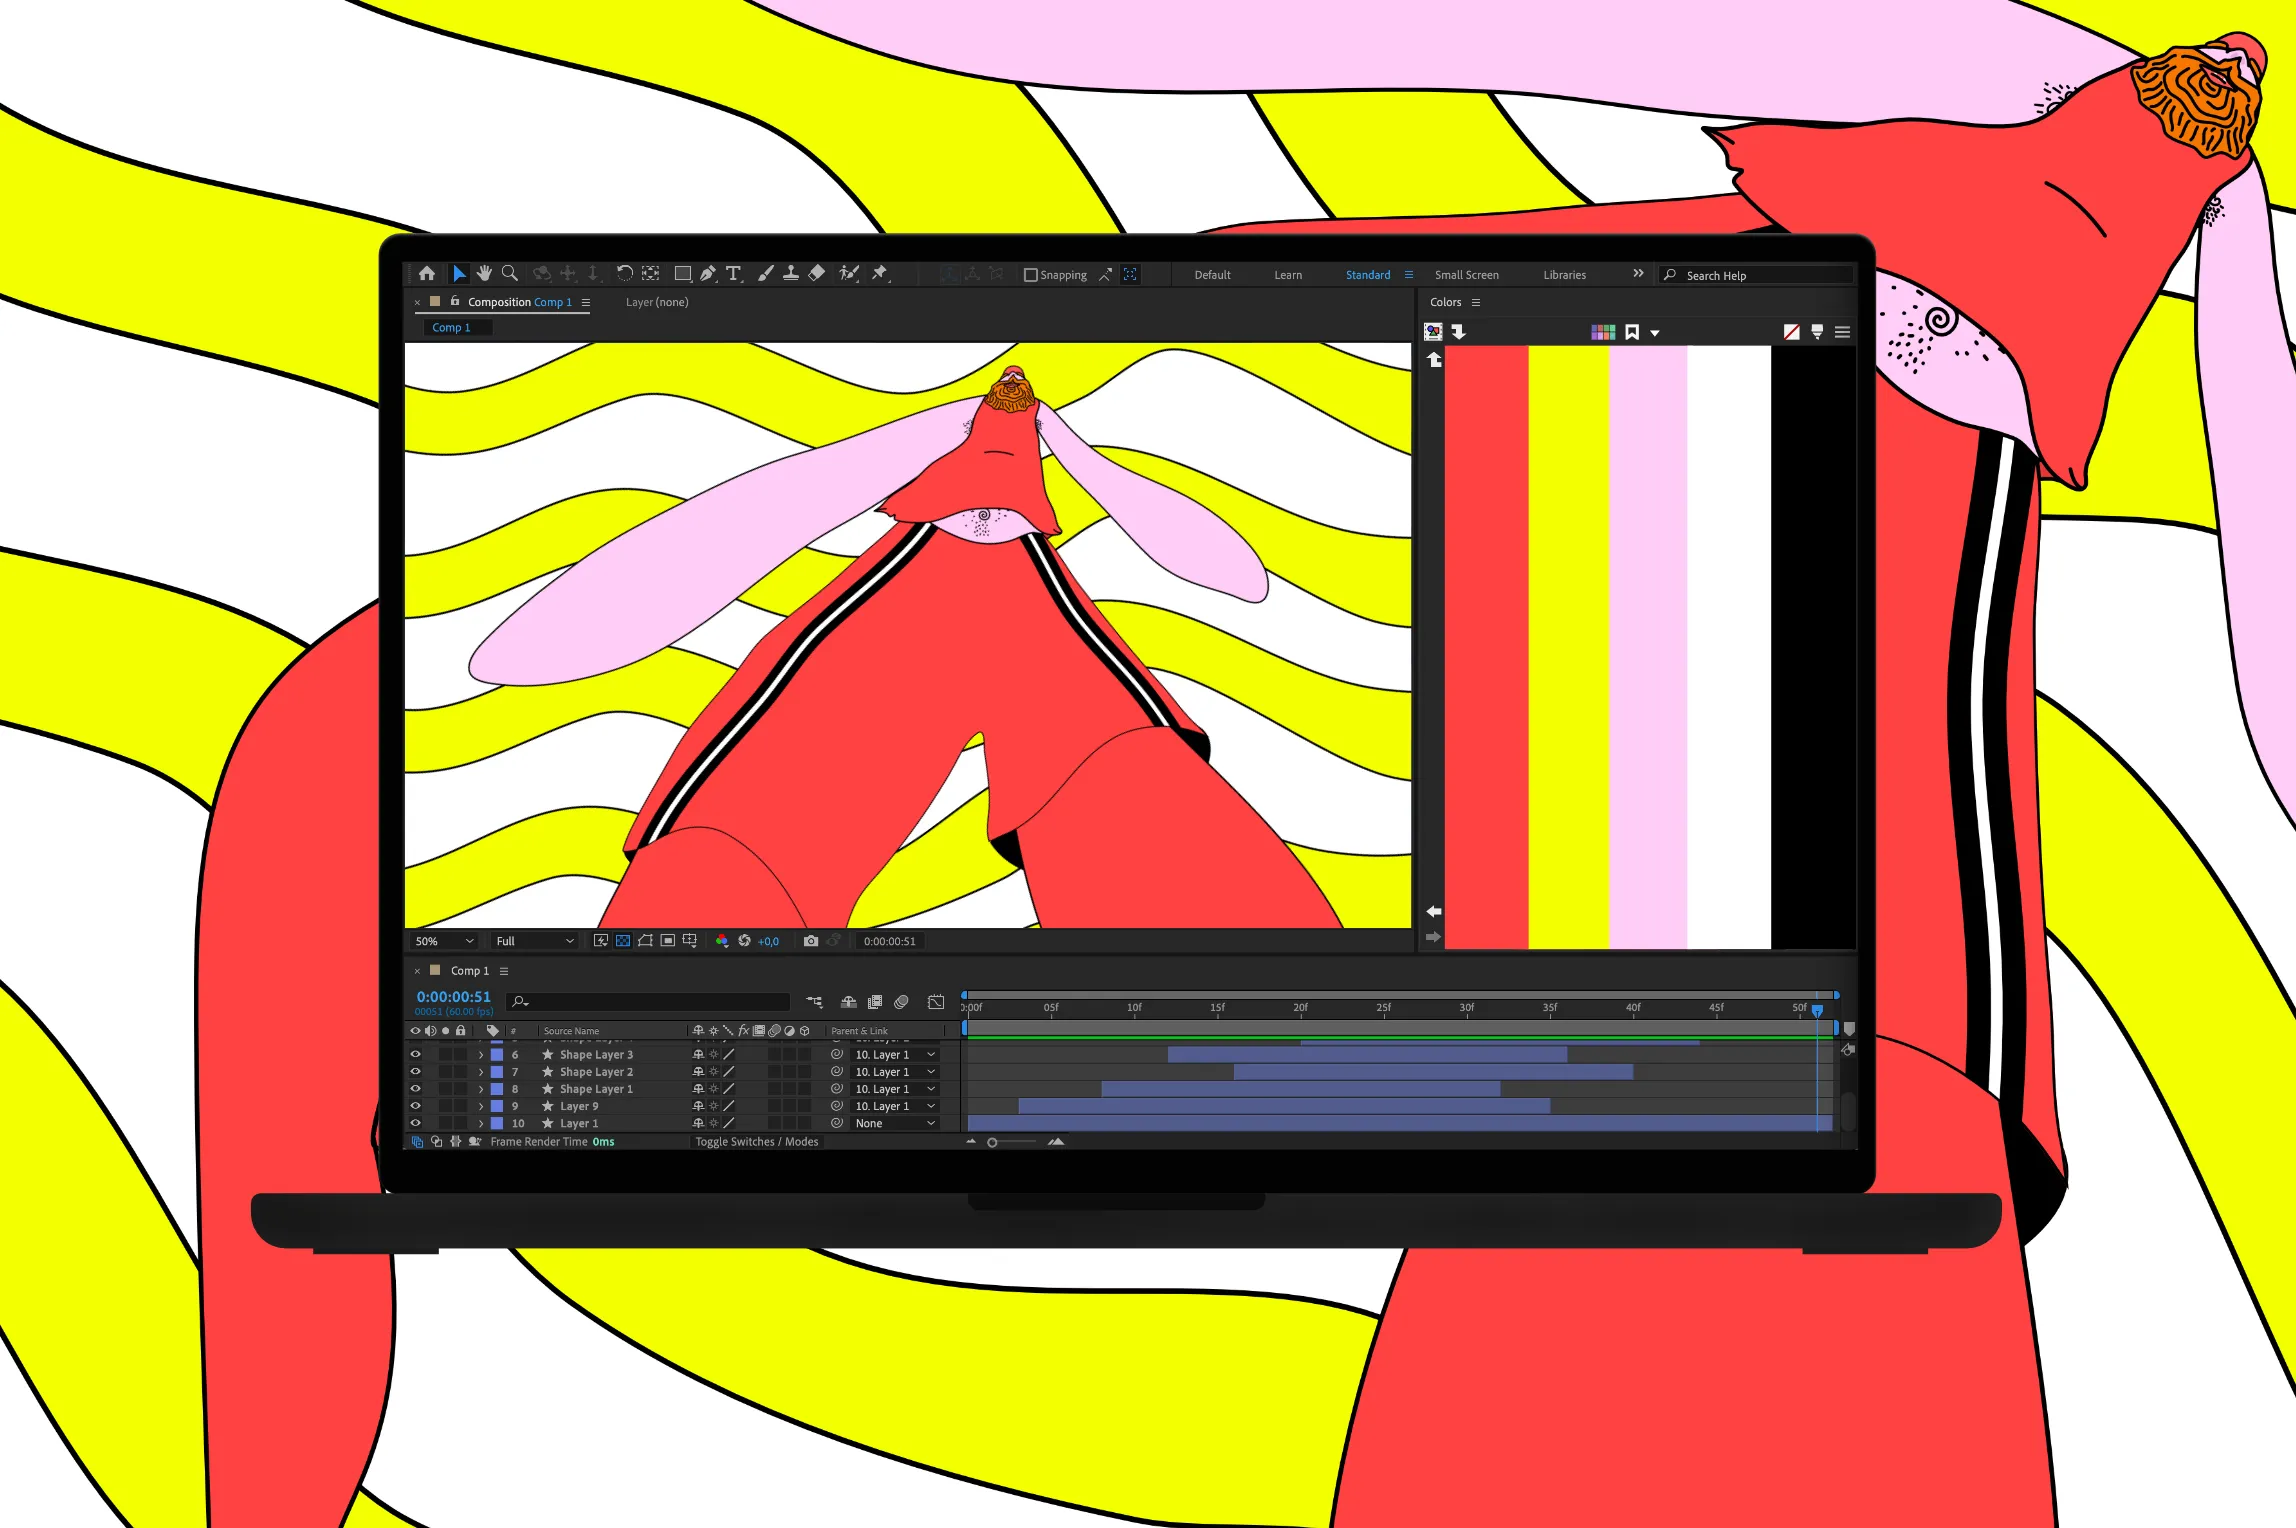Click the Home icon in toolbar
The width and height of the screenshot is (2296, 1528).
pyautogui.click(x=427, y=274)
